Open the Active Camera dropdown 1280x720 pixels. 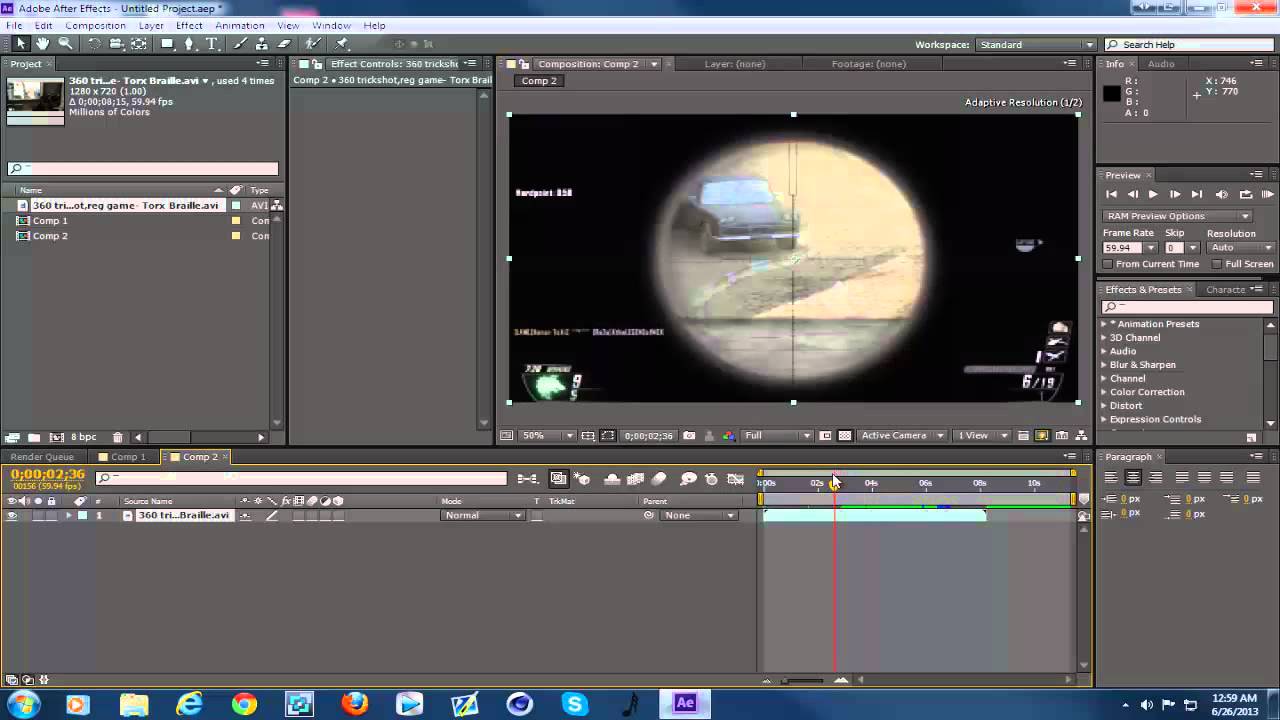[902, 436]
